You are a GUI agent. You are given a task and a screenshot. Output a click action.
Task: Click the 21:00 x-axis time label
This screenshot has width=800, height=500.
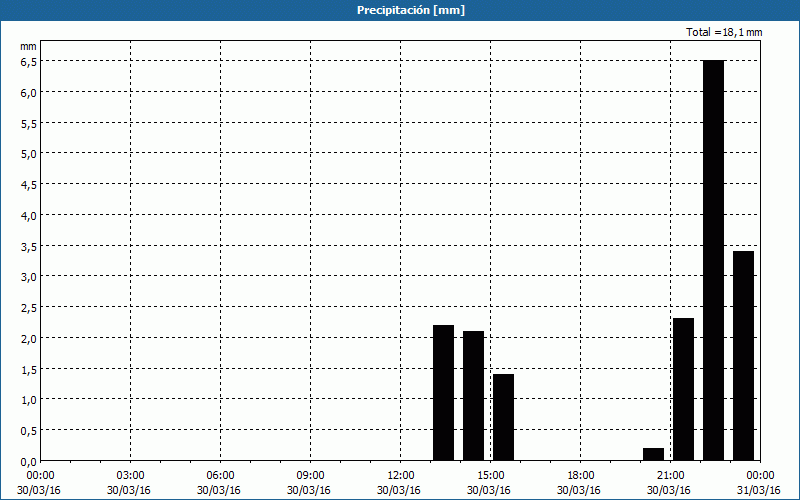[x=670, y=476]
